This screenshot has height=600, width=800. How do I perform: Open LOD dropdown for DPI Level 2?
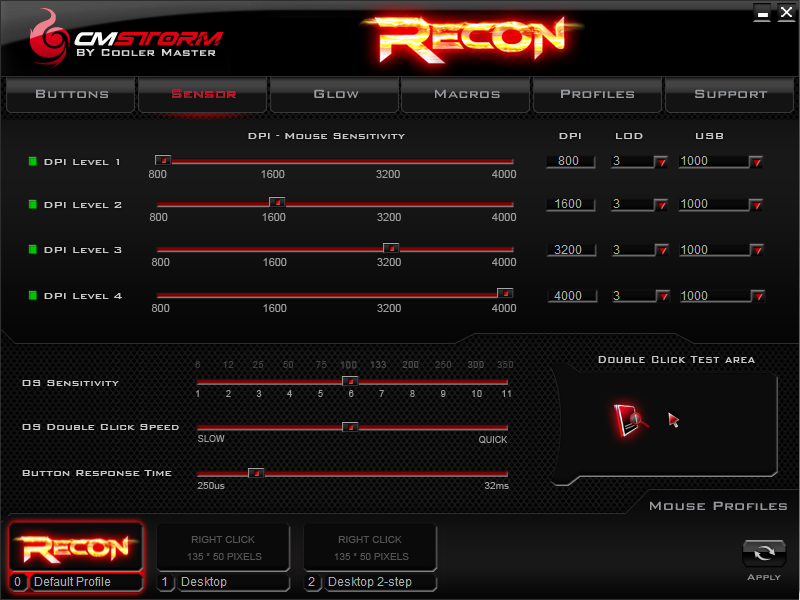[661, 205]
